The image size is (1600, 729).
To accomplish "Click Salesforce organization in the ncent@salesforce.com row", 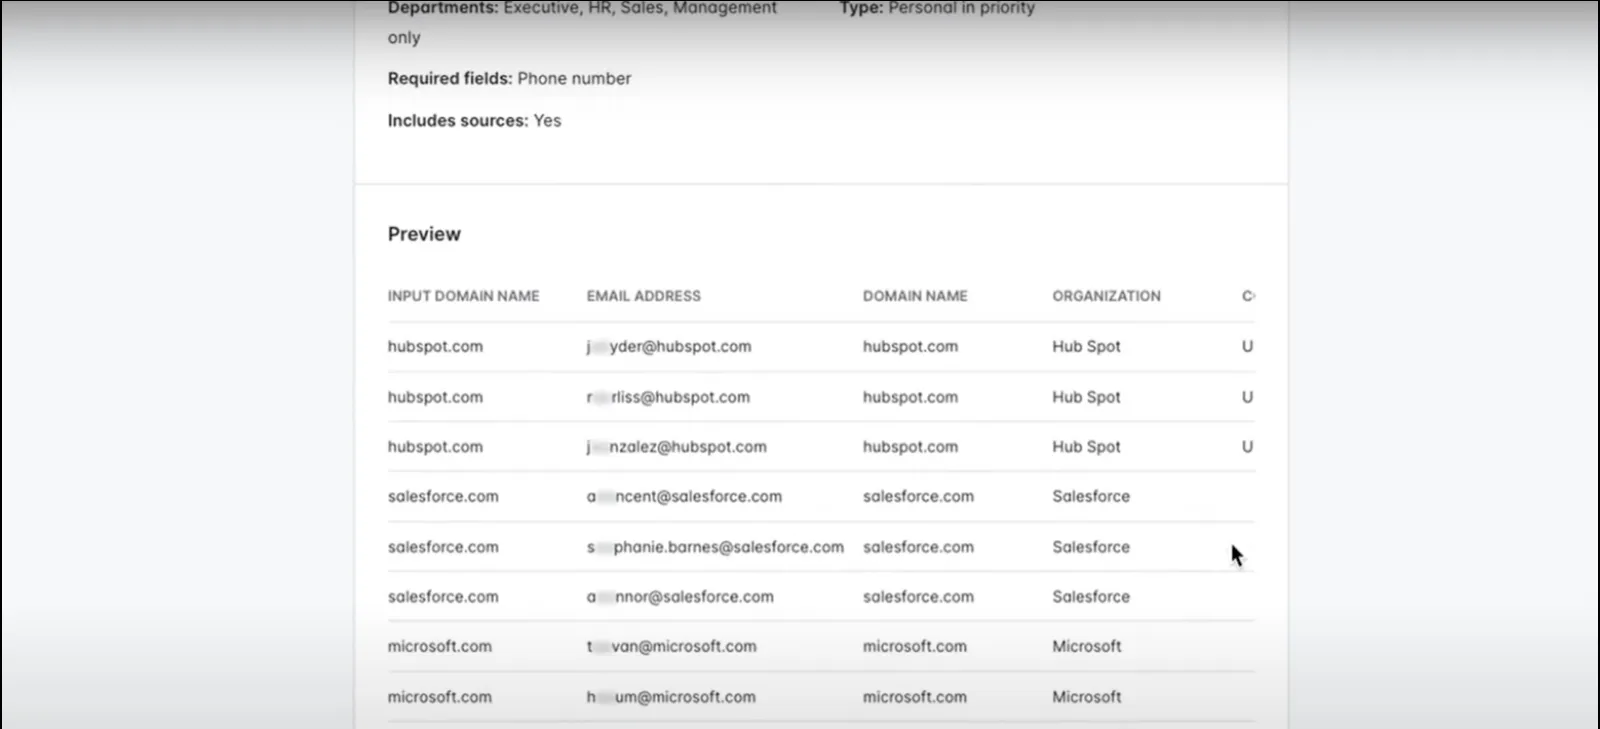I will click(1091, 496).
